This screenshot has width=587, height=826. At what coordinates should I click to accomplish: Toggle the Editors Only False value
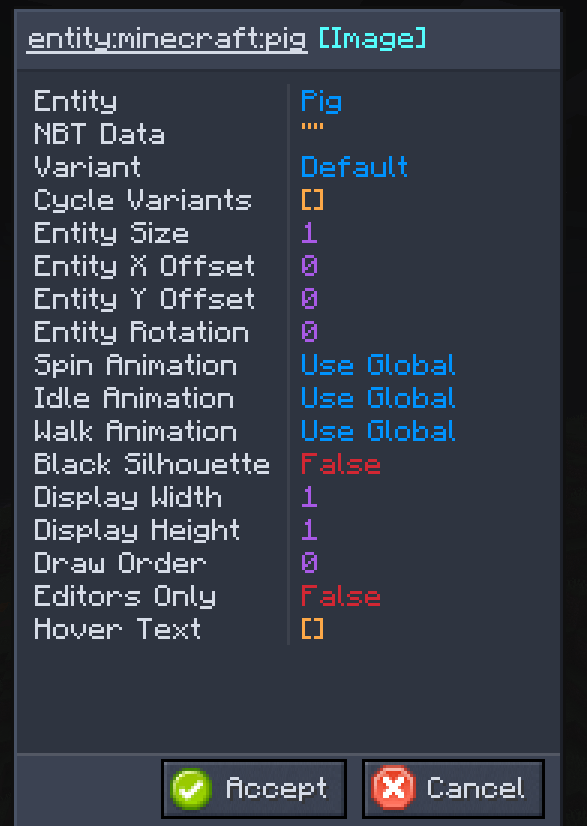click(340, 596)
